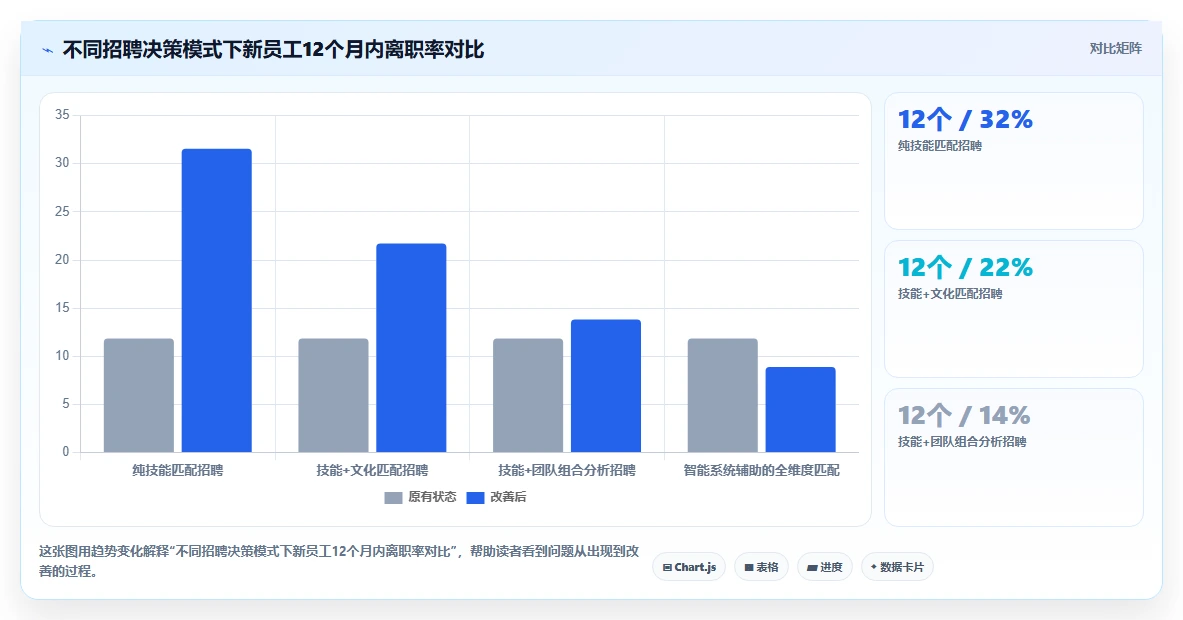Image resolution: width=1183 pixels, height=620 pixels.
Task: Toggle the 改善后 legend item
Action: pyautogui.click(x=496, y=497)
